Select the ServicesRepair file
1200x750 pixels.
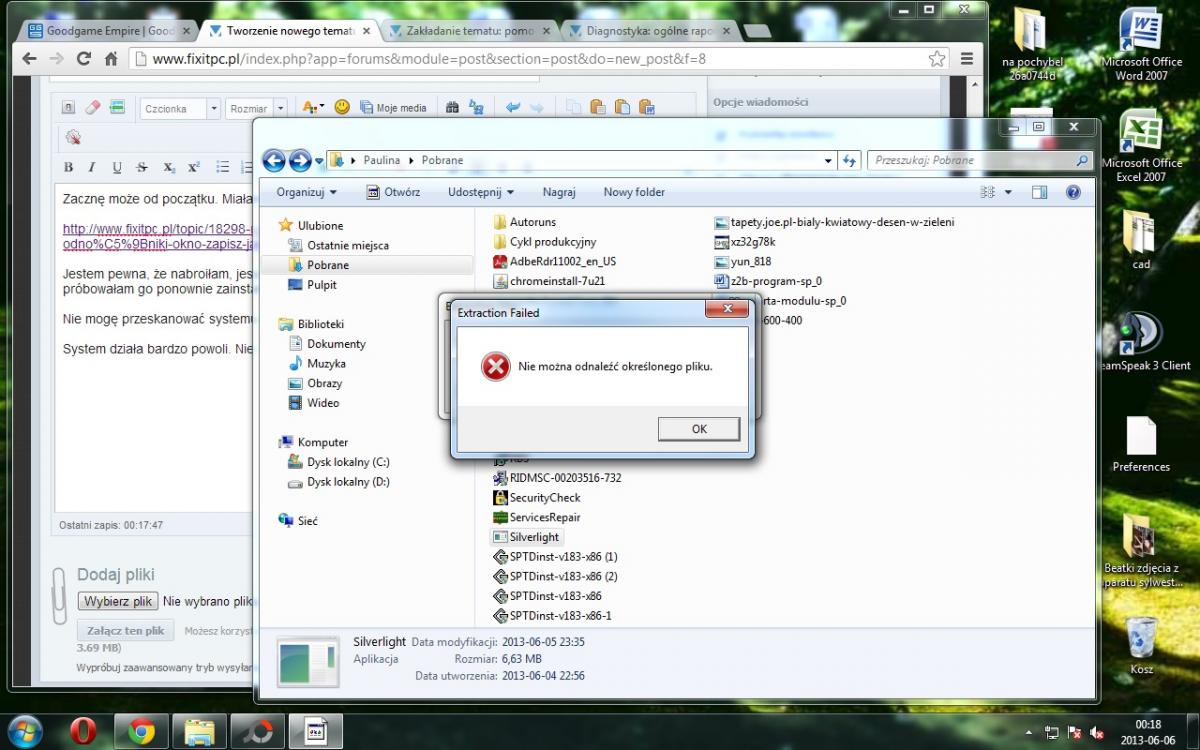(544, 518)
